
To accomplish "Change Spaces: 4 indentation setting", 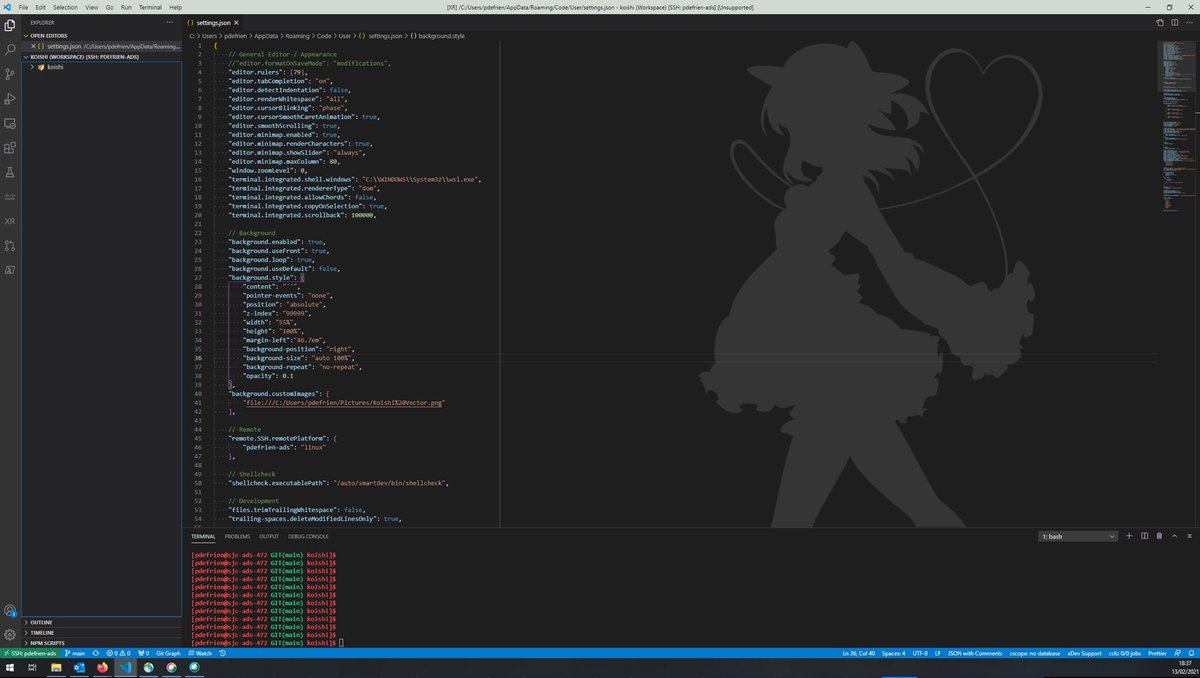I will pyautogui.click(x=893, y=653).
